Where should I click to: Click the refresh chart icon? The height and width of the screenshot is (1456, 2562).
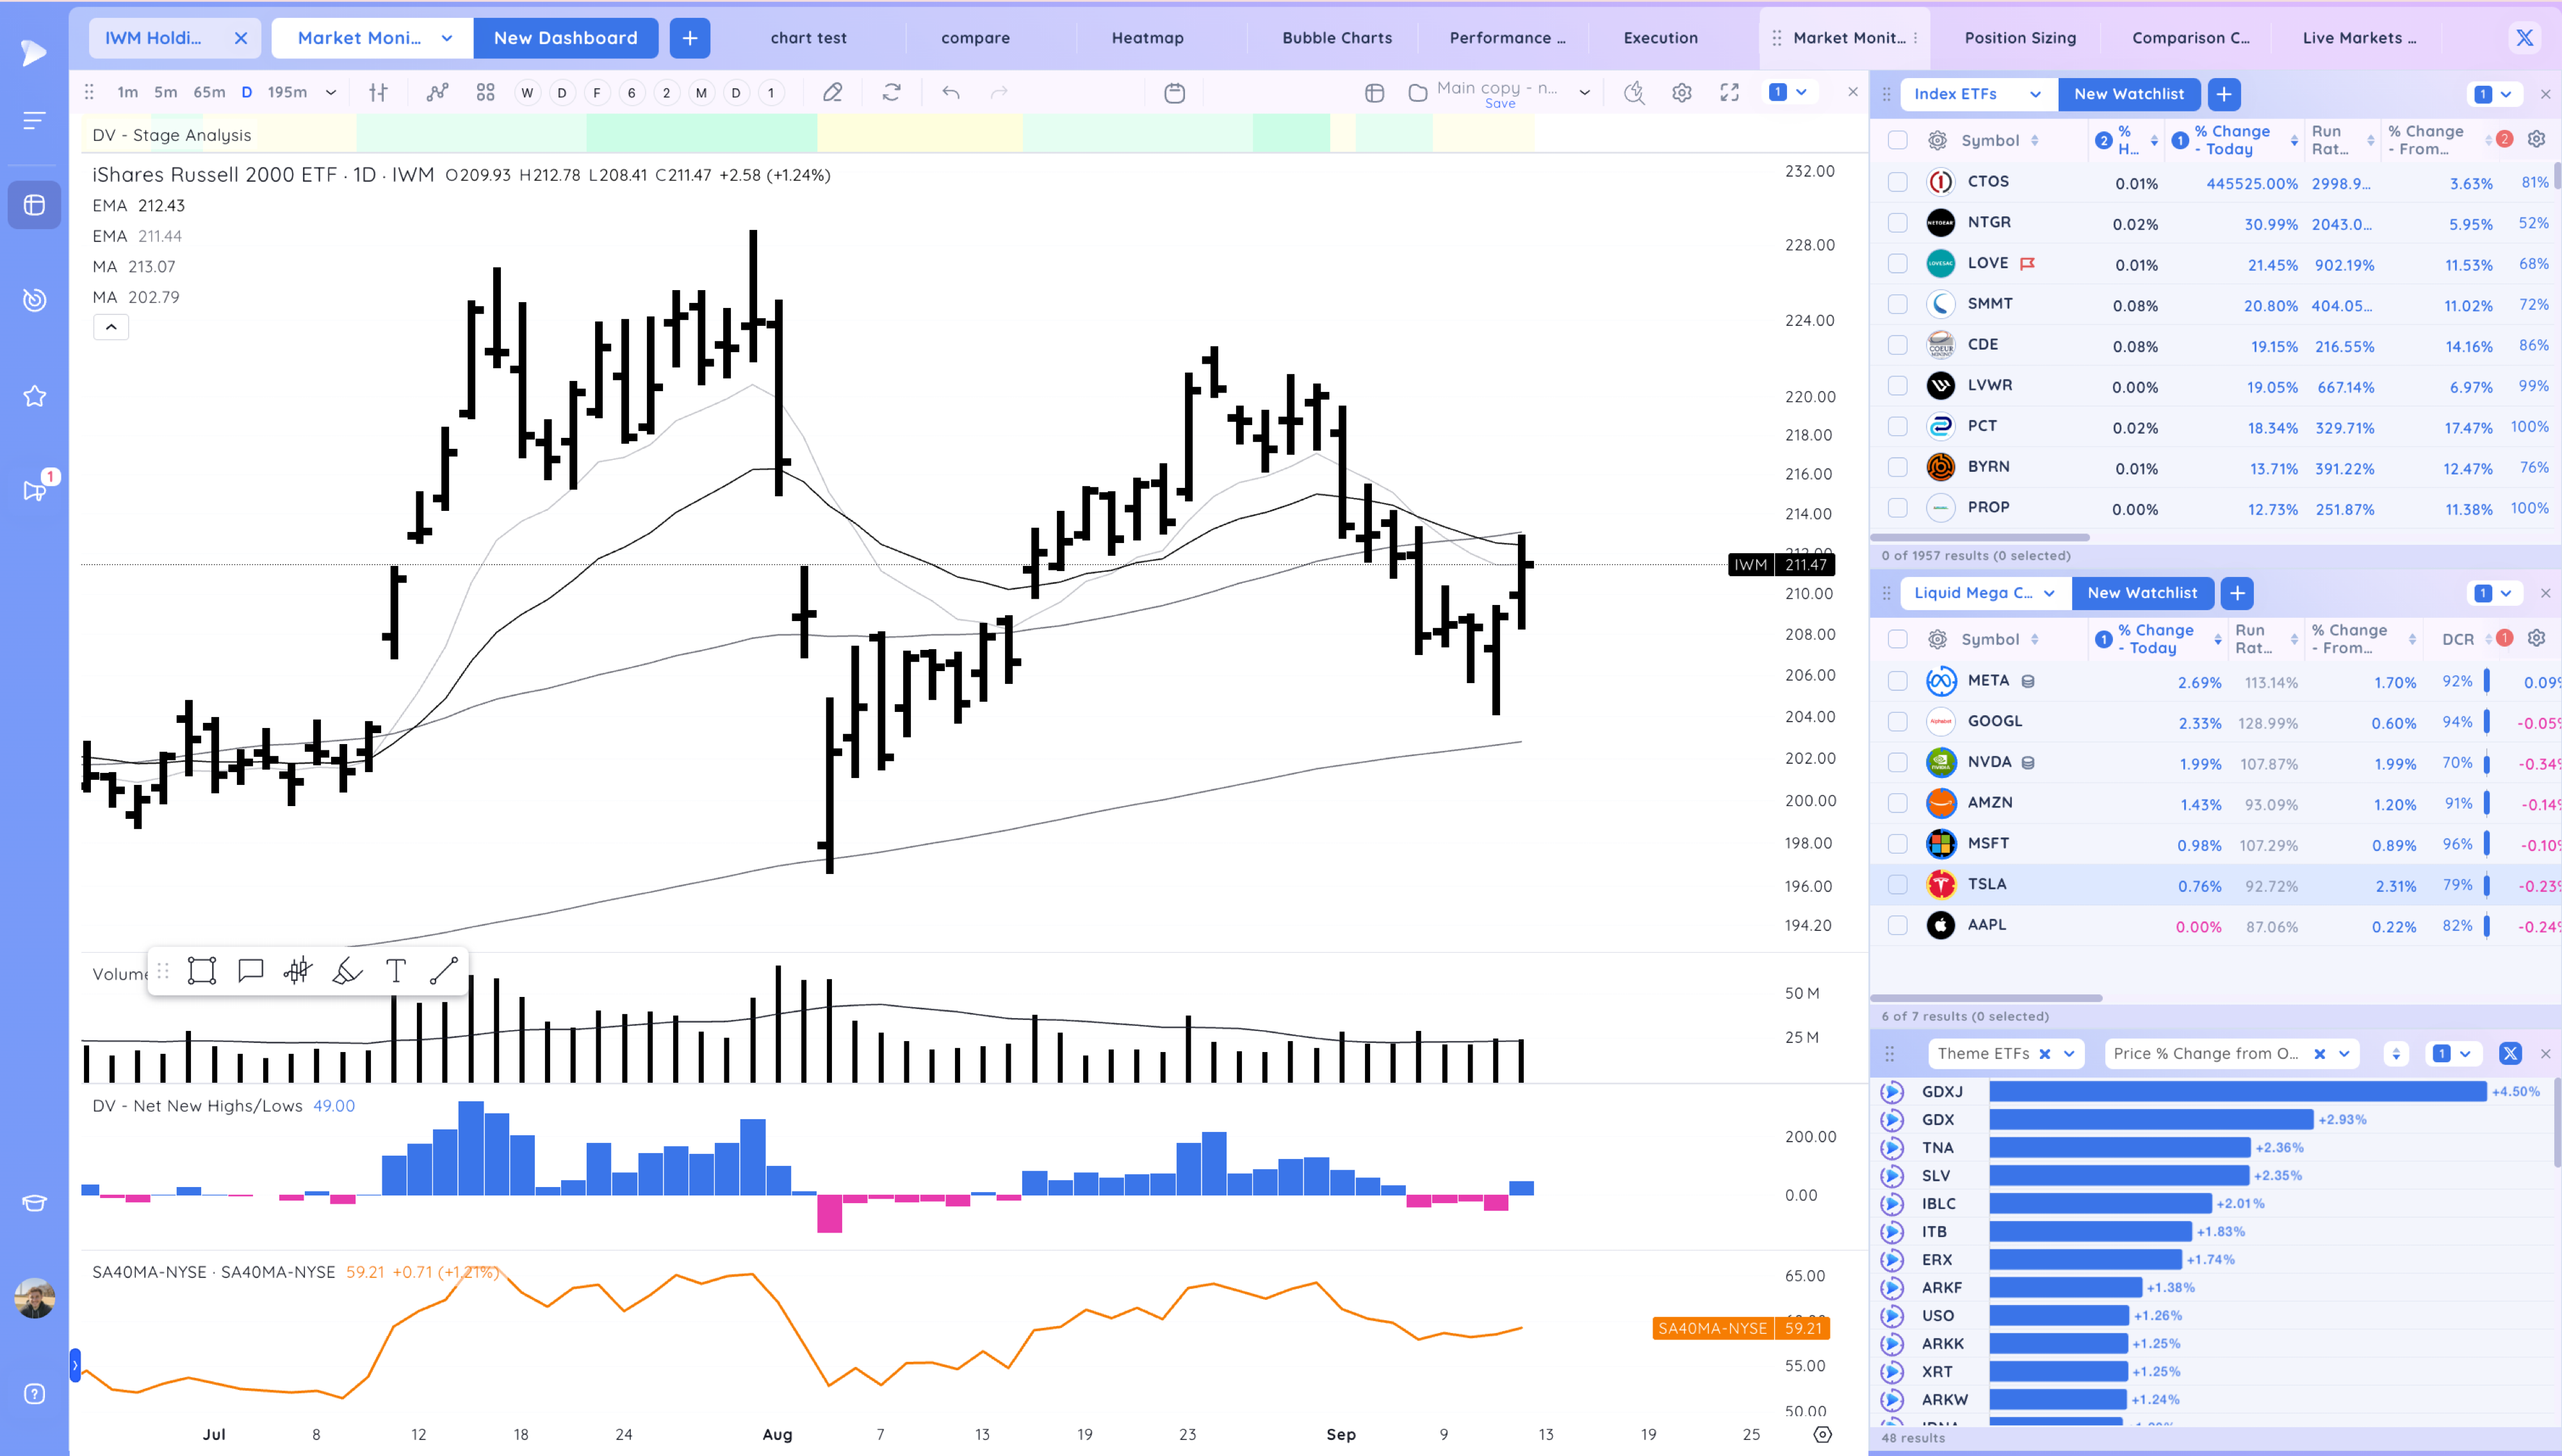891,93
